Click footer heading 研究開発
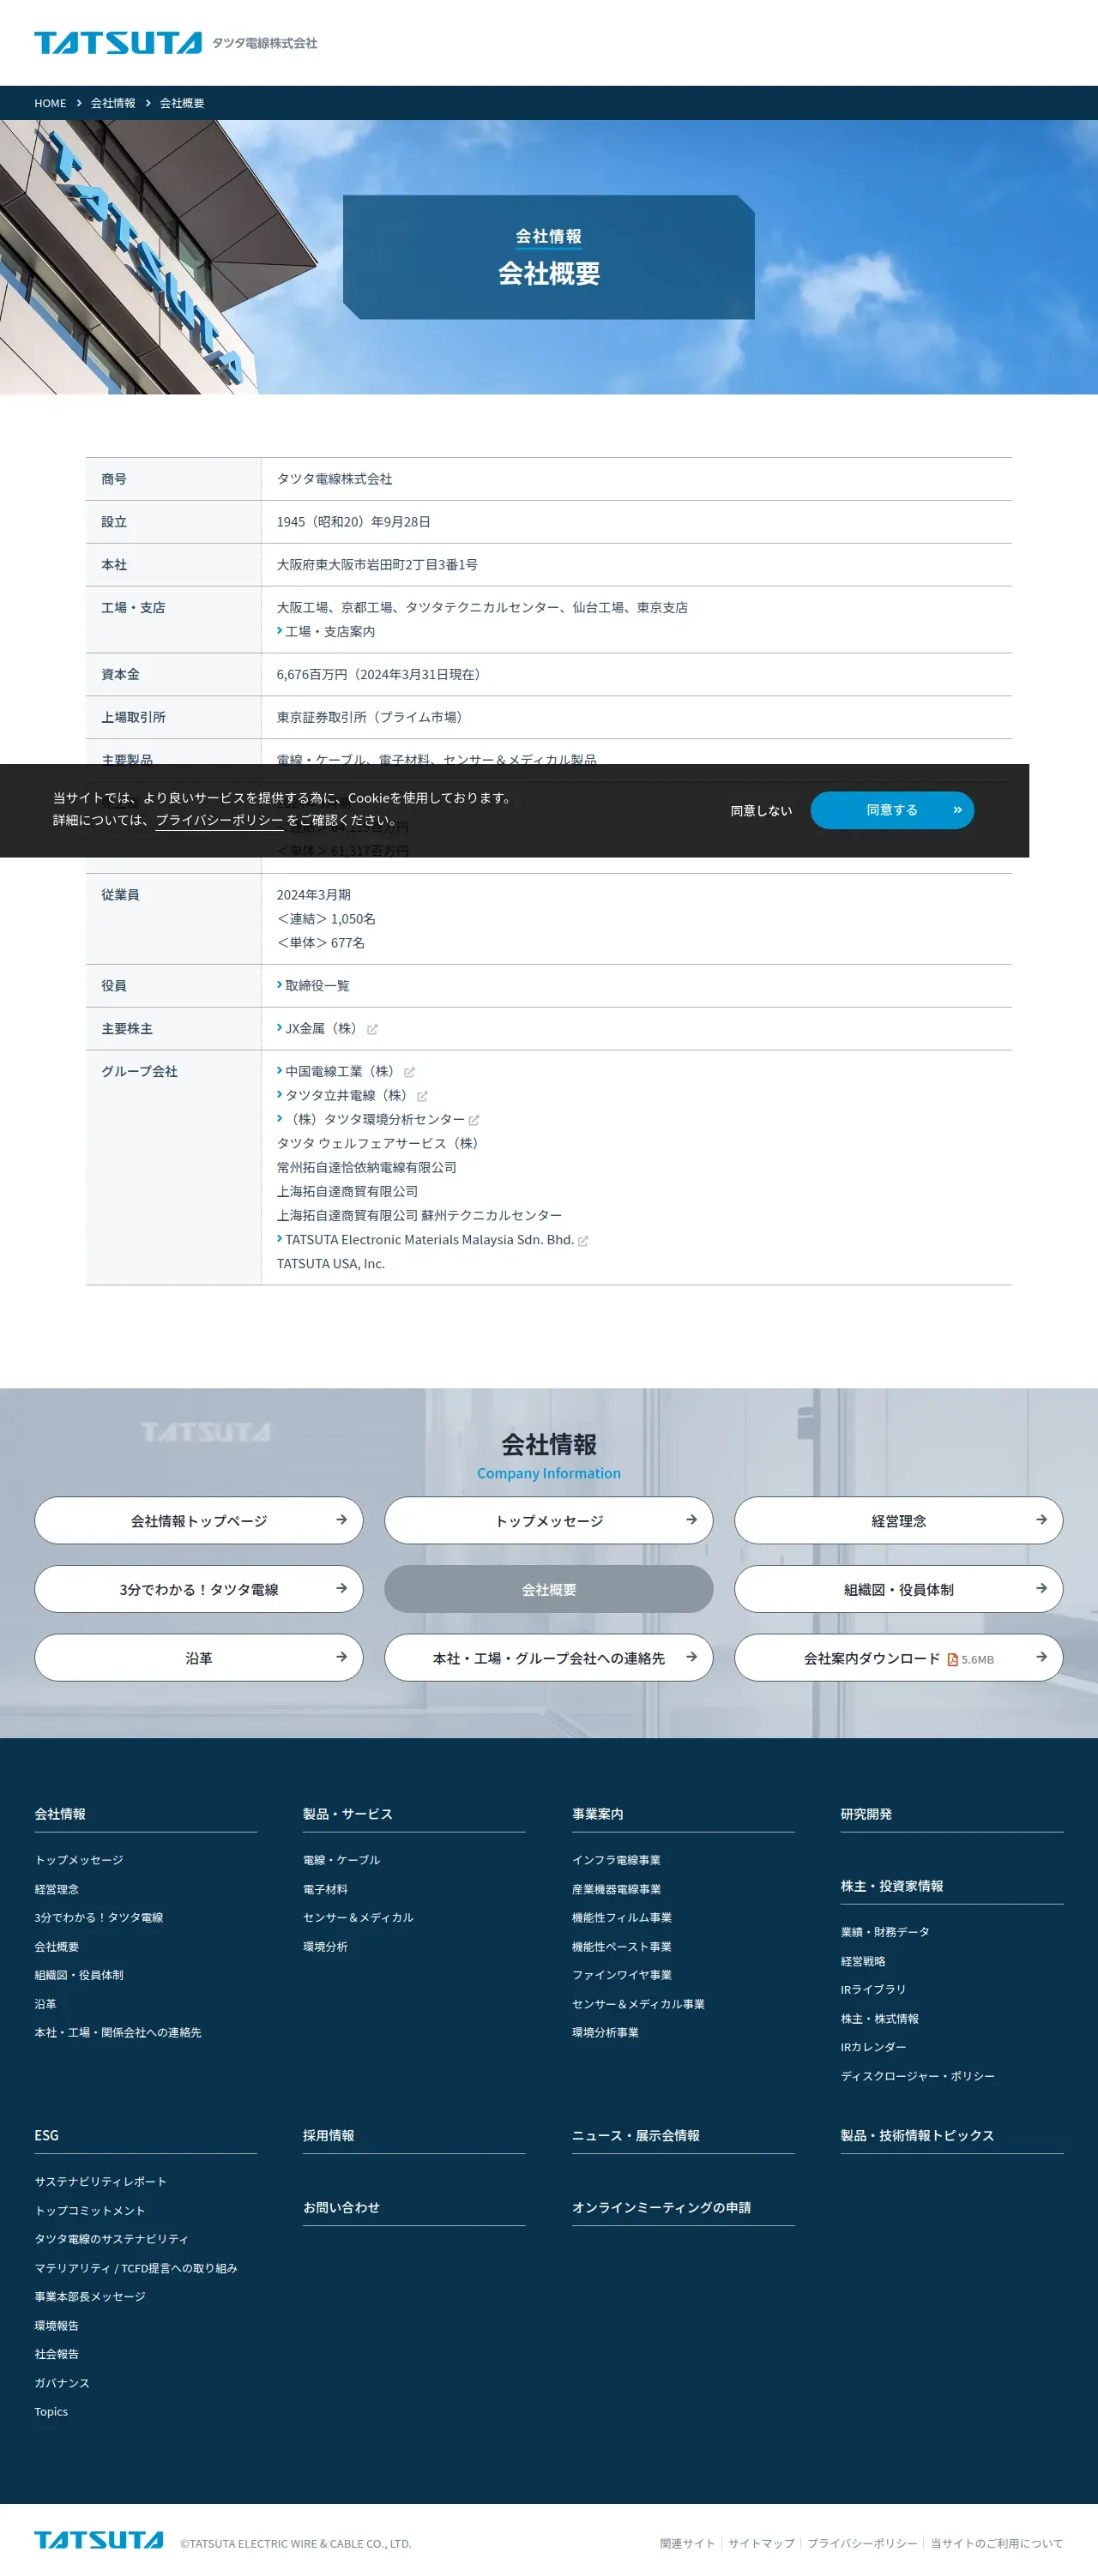 [866, 1814]
